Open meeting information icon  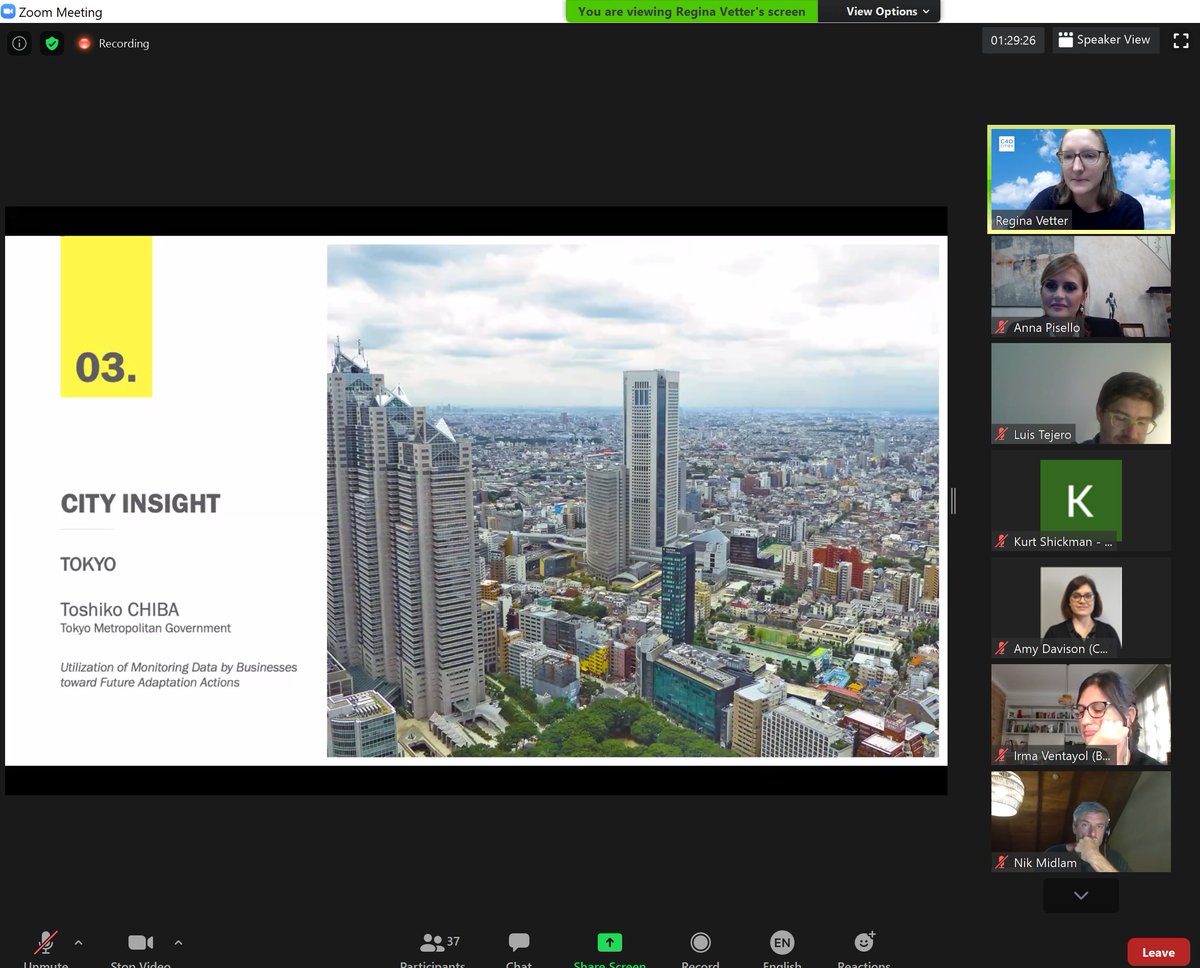coord(19,43)
